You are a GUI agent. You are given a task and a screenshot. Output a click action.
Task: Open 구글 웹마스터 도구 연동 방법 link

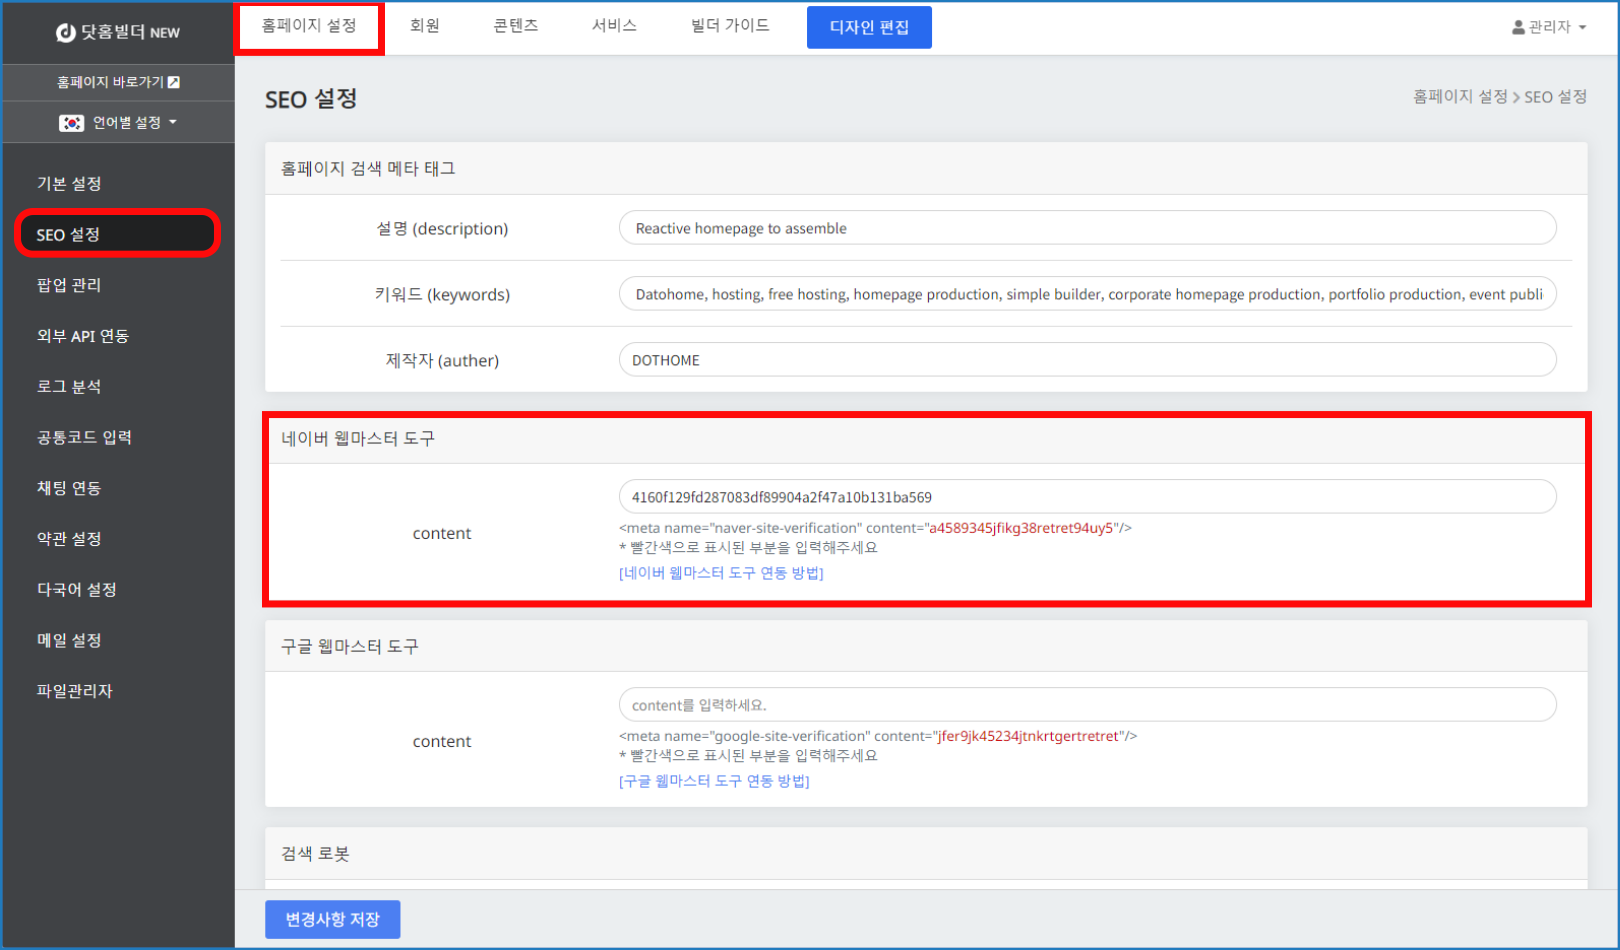714,781
